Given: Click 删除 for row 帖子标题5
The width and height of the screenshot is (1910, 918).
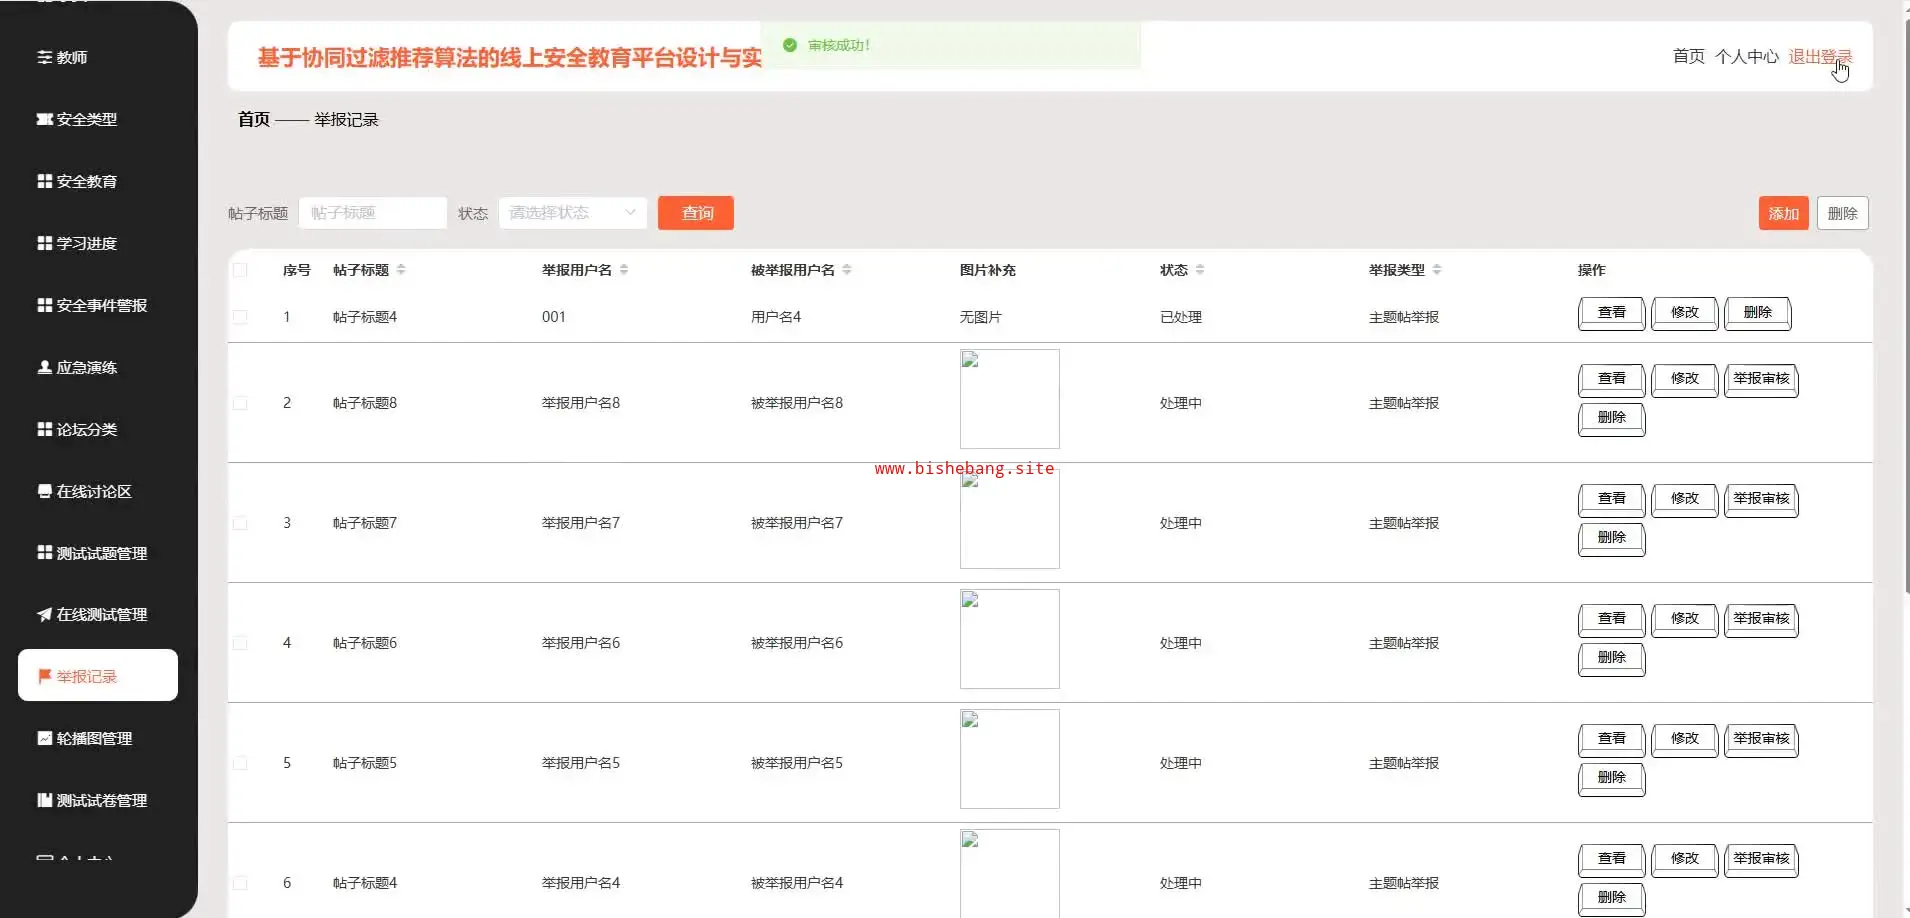Looking at the screenshot, I should click(1612, 779).
